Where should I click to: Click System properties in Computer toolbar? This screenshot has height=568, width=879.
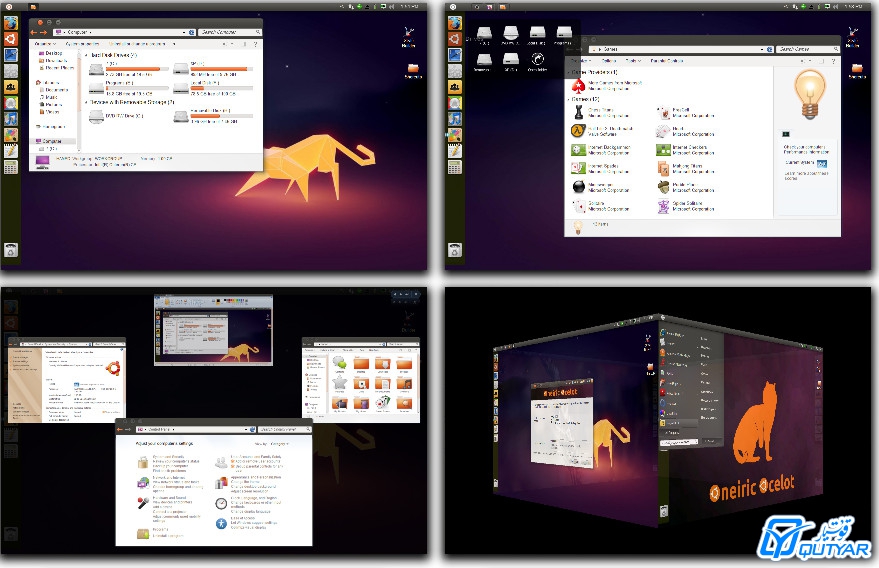[x=82, y=44]
